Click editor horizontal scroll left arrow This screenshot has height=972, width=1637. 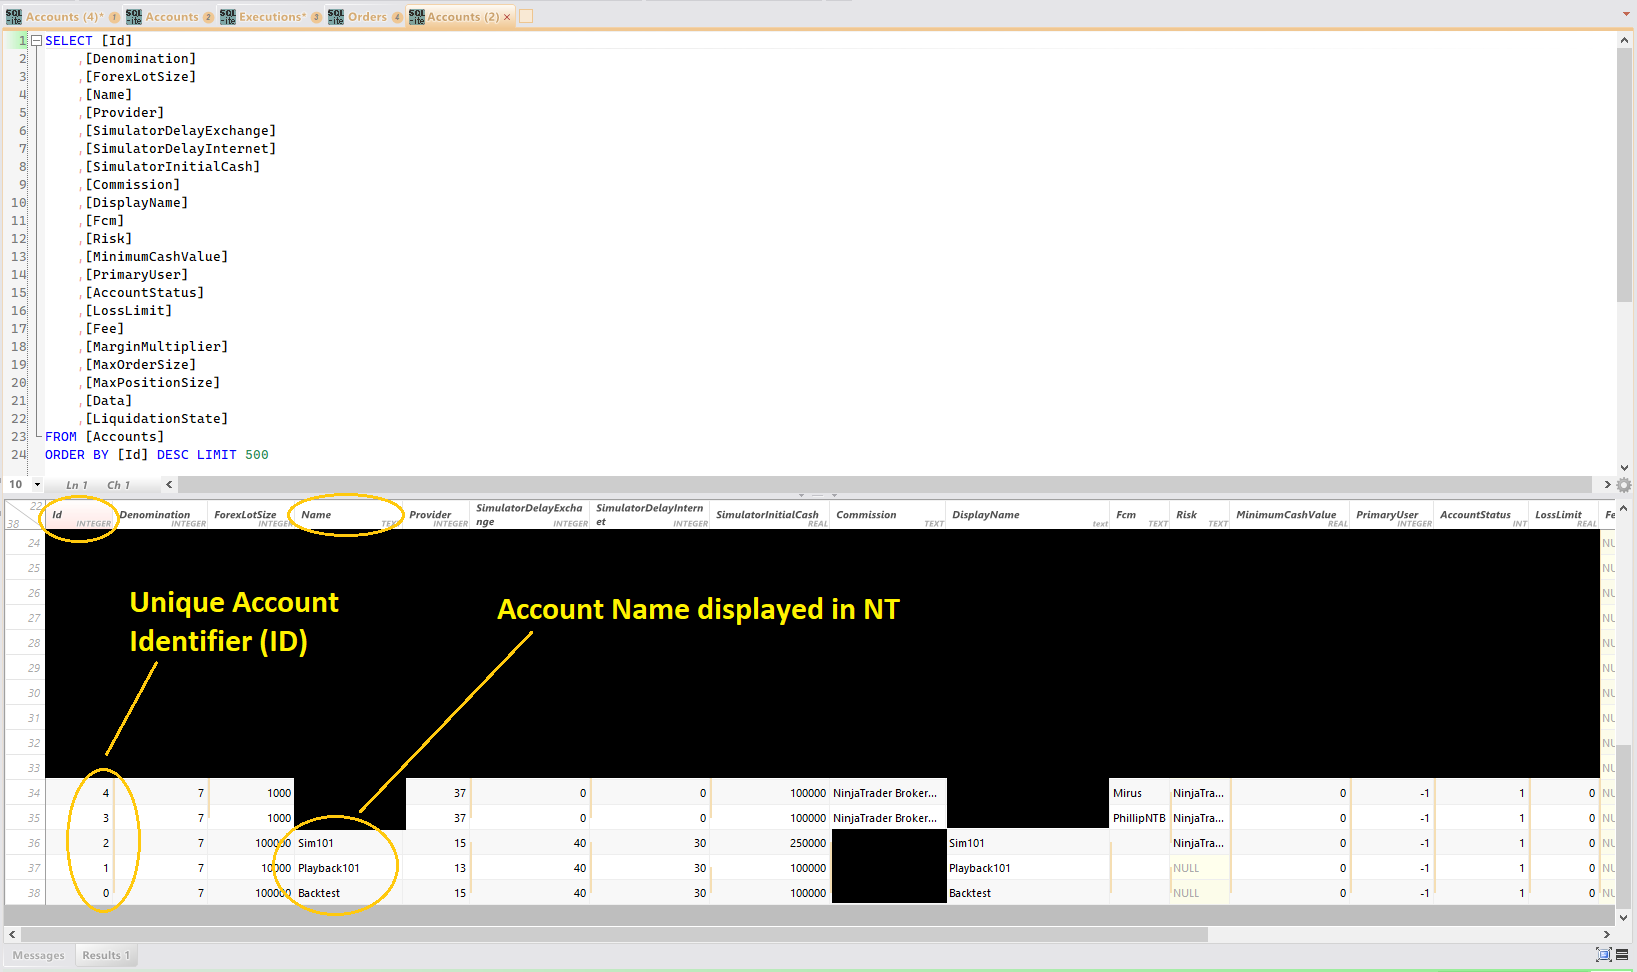pyautogui.click(x=169, y=485)
